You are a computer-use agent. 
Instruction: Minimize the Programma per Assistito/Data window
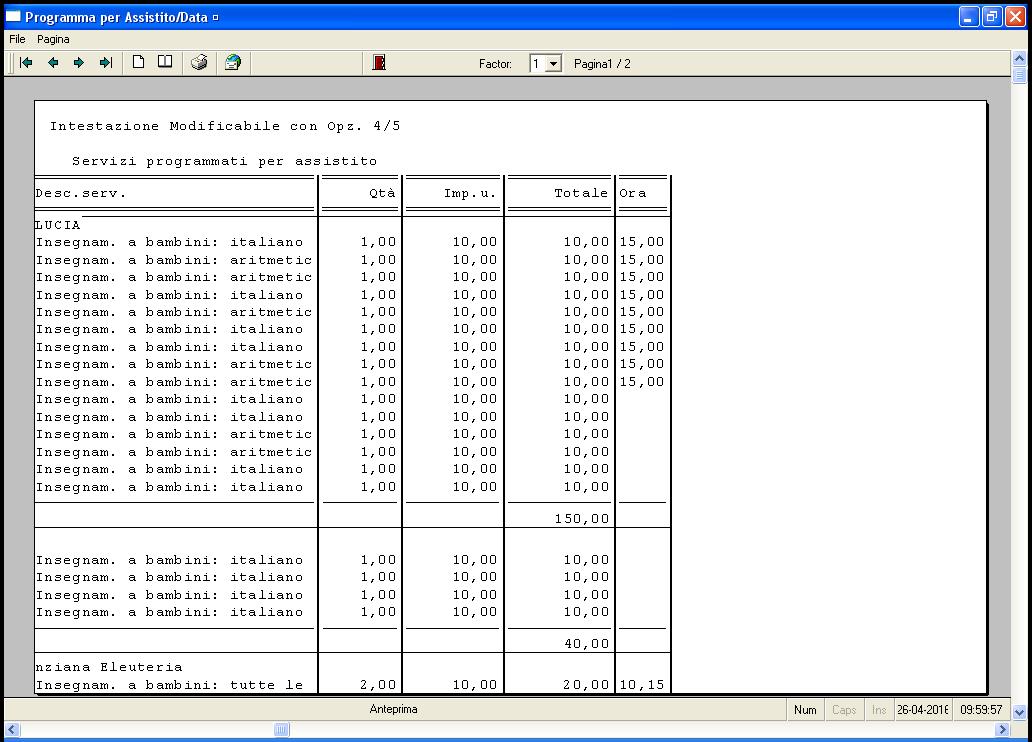tap(969, 16)
